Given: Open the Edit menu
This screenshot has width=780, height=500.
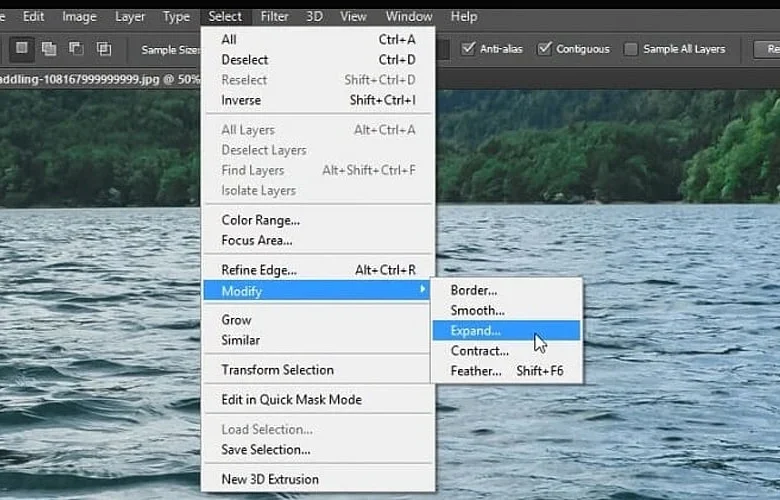Looking at the screenshot, I should [x=33, y=16].
